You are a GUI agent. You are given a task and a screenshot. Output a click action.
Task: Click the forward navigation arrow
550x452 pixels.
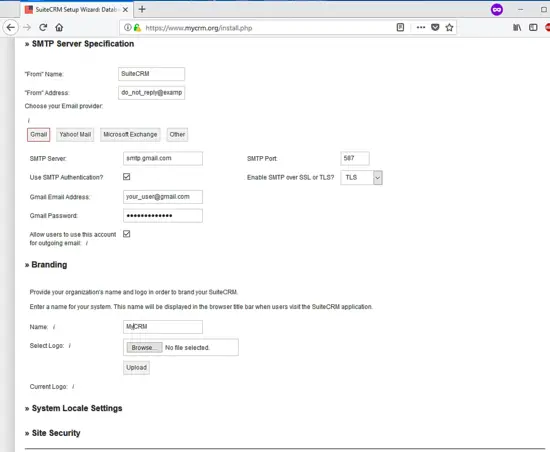(x=27, y=27)
